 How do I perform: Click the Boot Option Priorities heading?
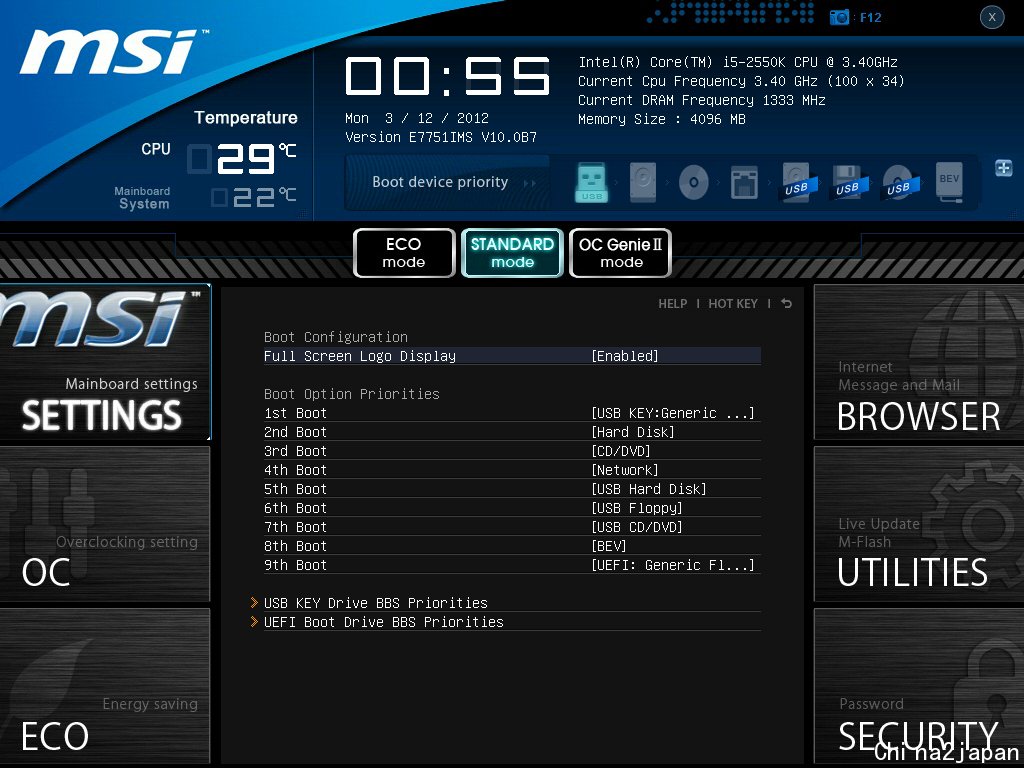click(351, 394)
